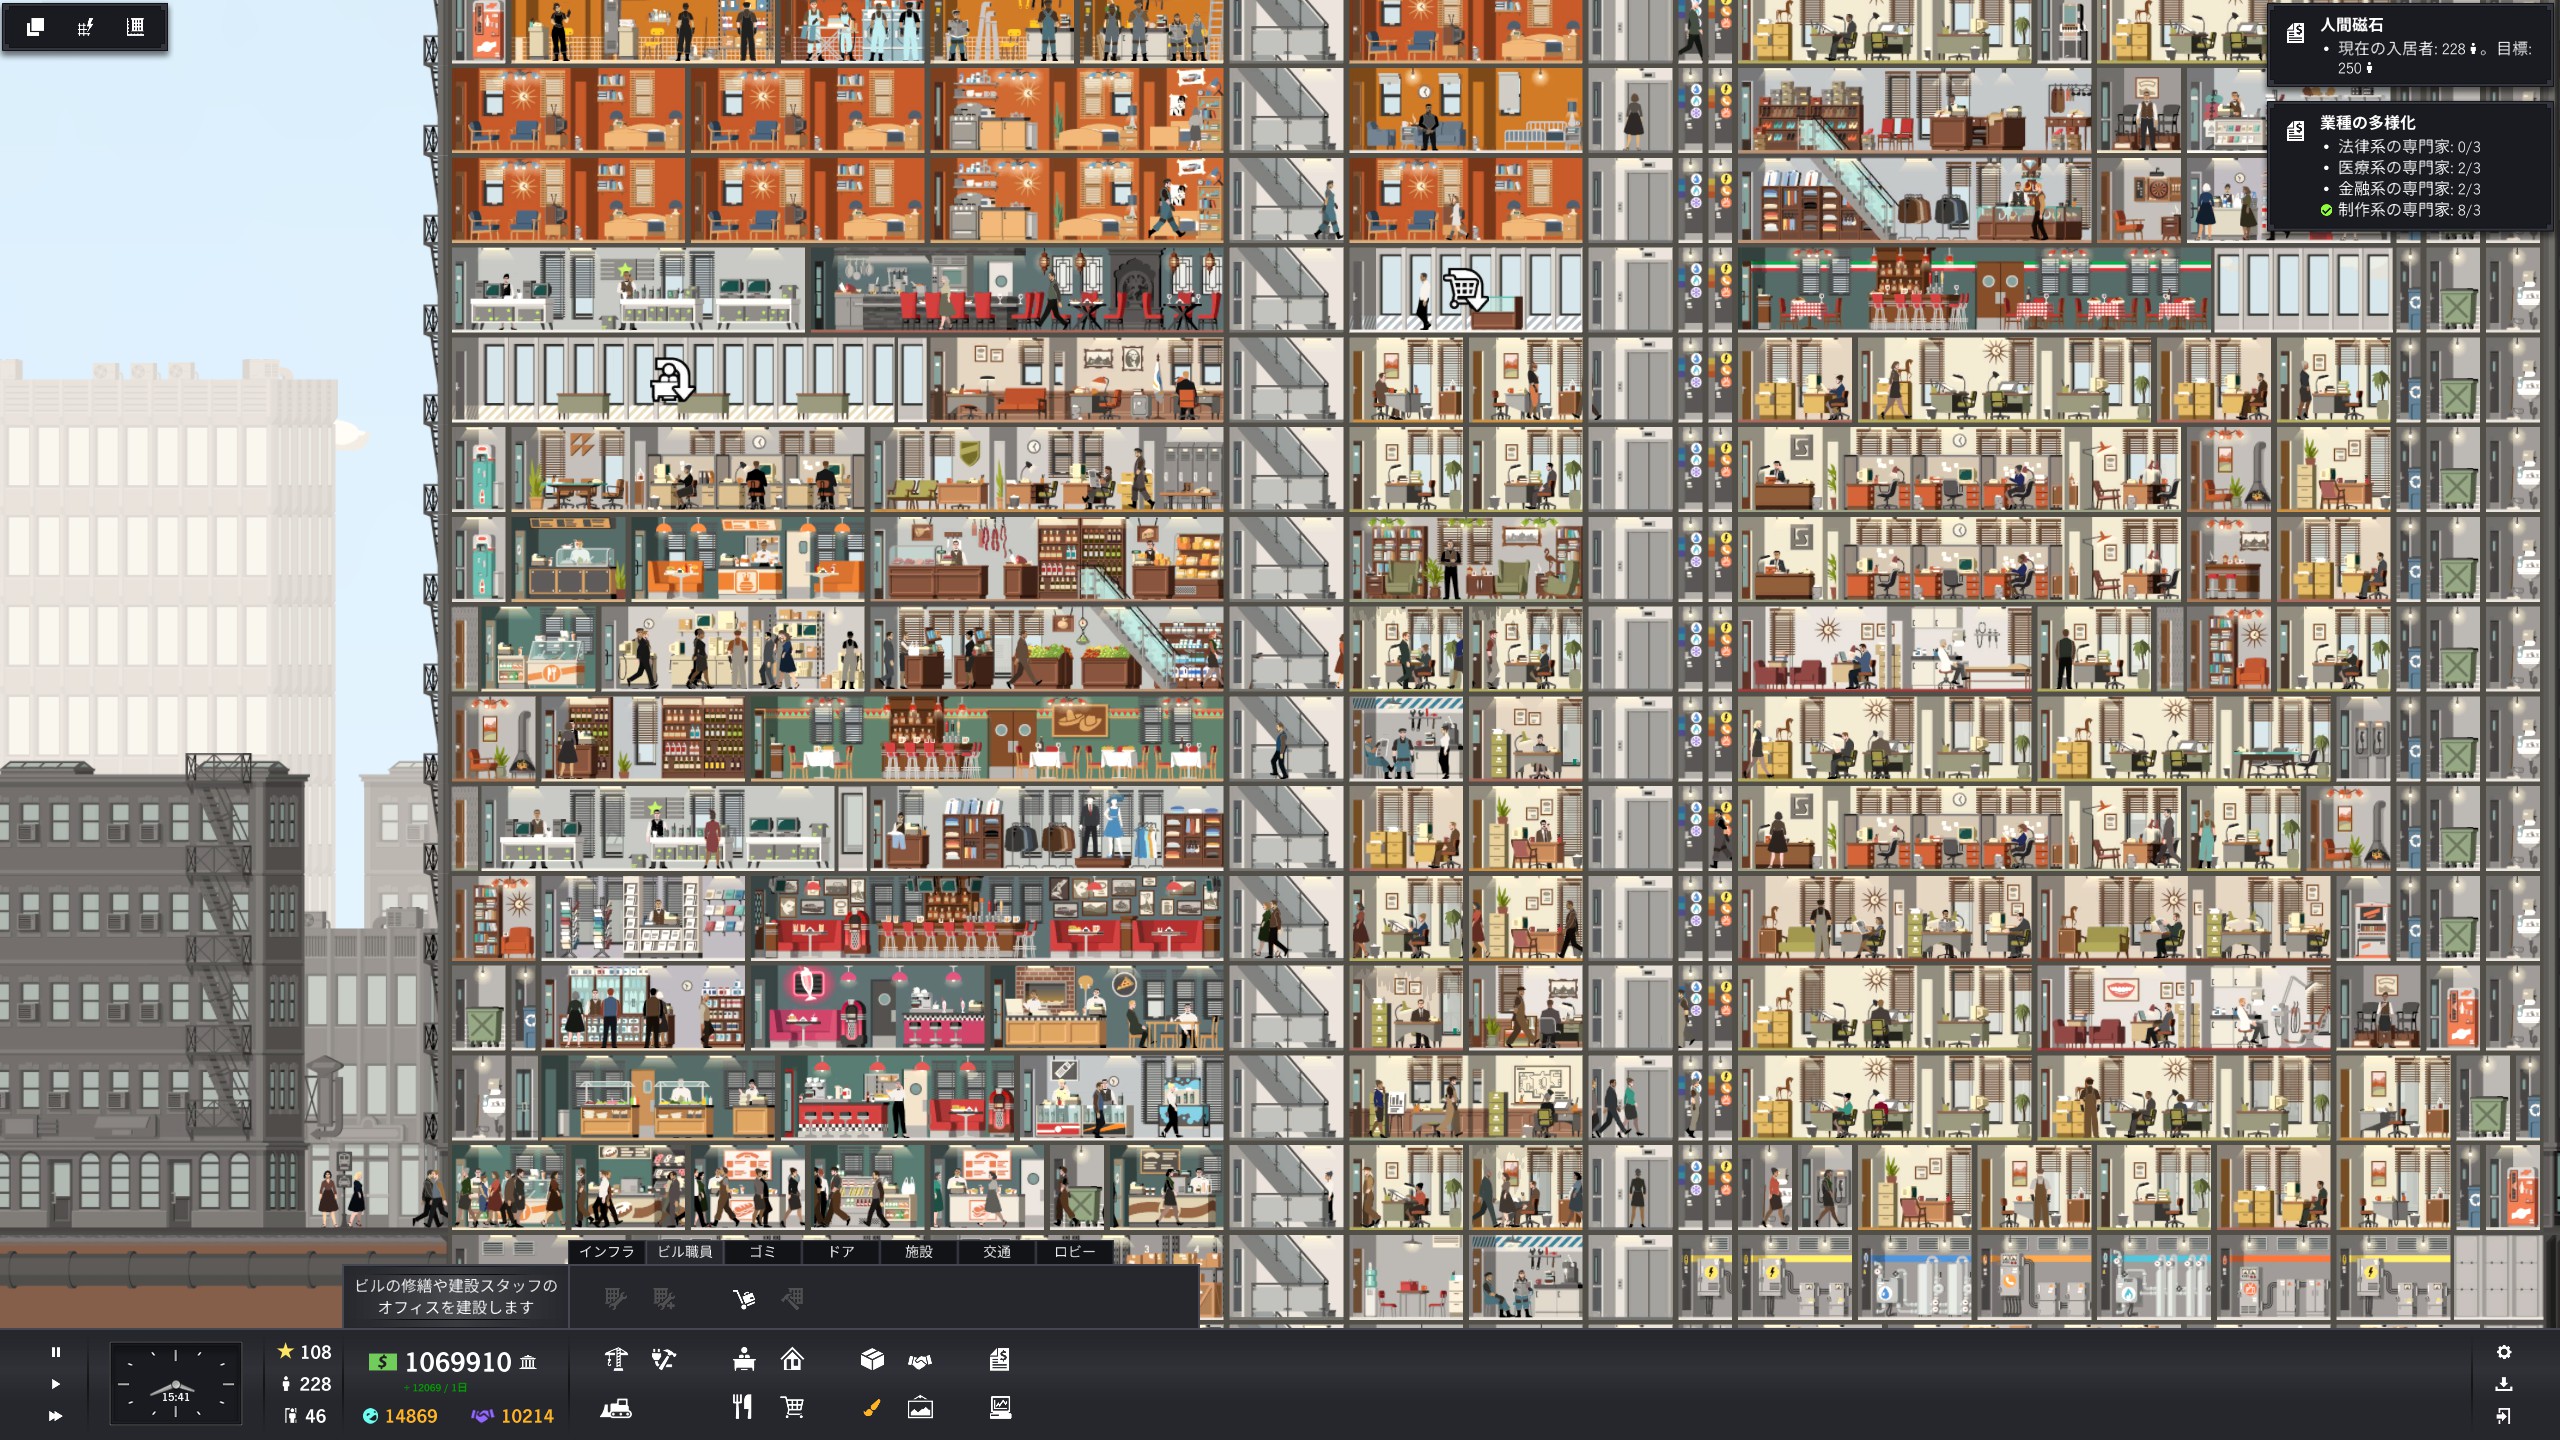Open the bank icon next to money
Viewport: 2560px width, 1440px height.
pyautogui.click(x=528, y=1362)
